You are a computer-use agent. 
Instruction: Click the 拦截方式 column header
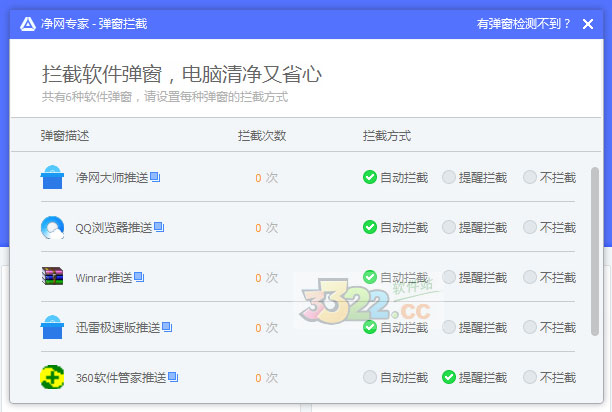387,136
